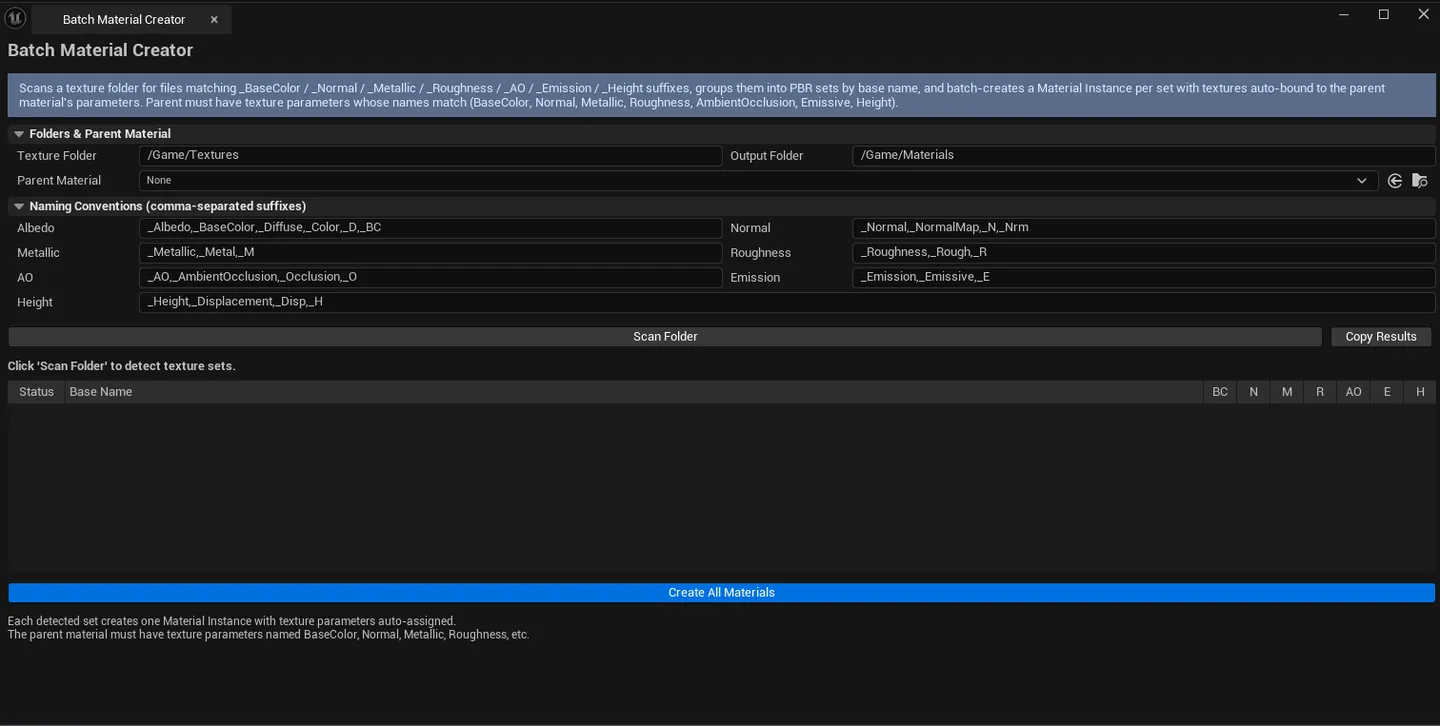Click the Base Name column header
The height and width of the screenshot is (726, 1440).
634,392
